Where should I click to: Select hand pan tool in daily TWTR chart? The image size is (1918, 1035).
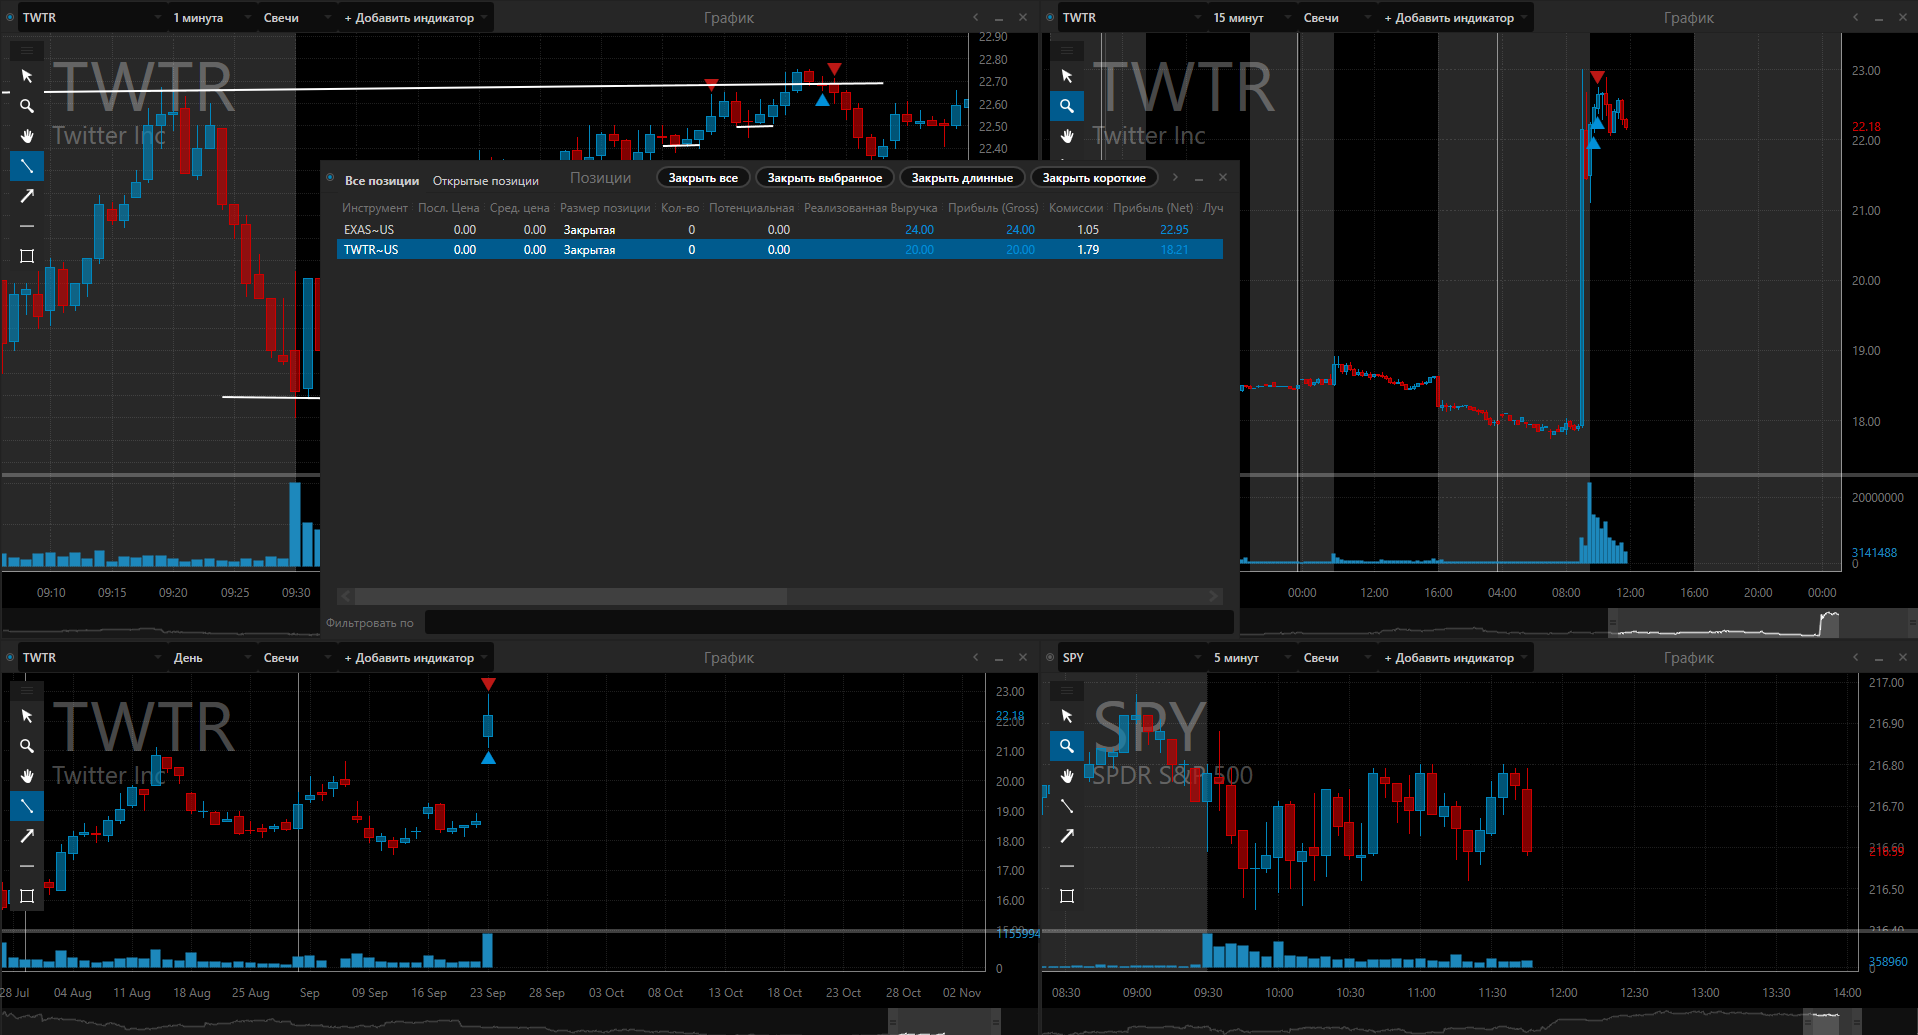[27, 776]
